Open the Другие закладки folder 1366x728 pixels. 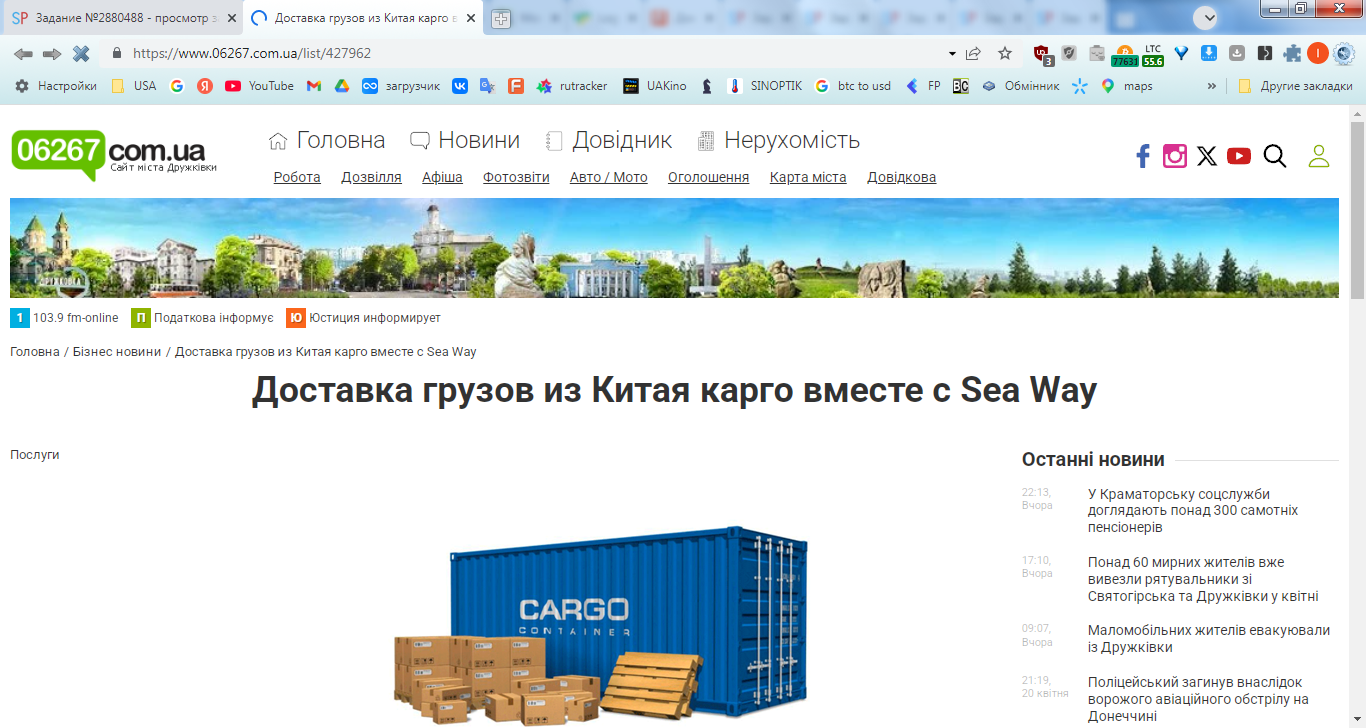[1295, 86]
